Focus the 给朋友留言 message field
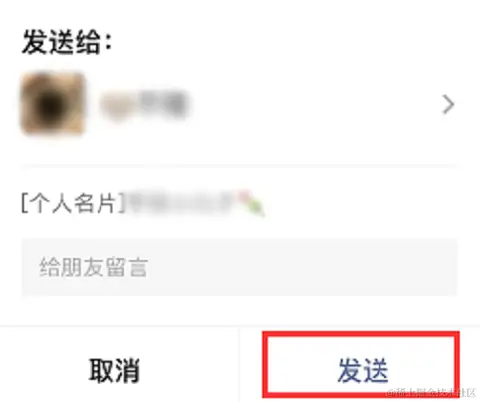 [x=239, y=267]
